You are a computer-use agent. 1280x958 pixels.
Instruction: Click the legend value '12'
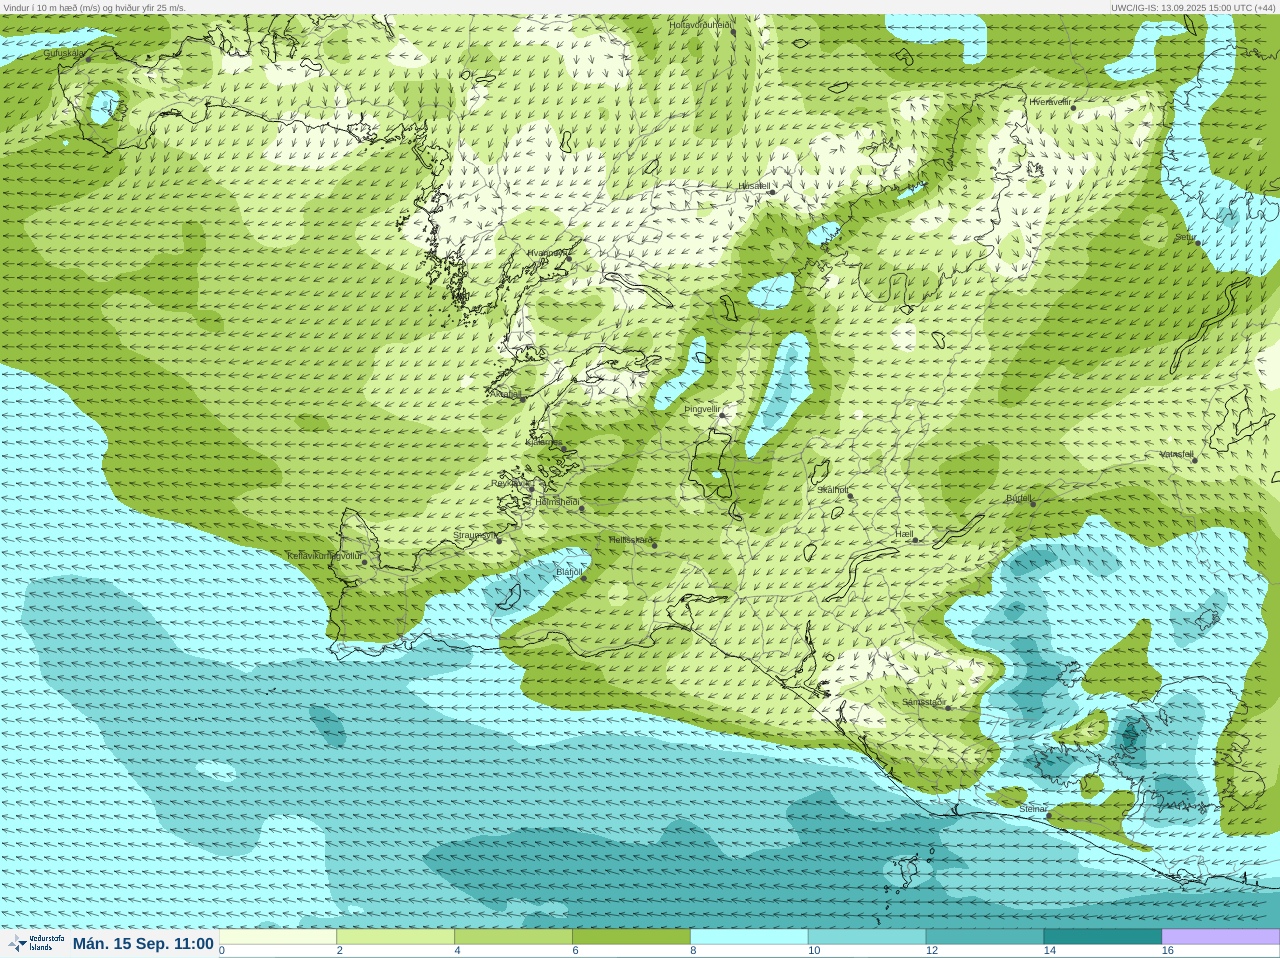(932, 951)
